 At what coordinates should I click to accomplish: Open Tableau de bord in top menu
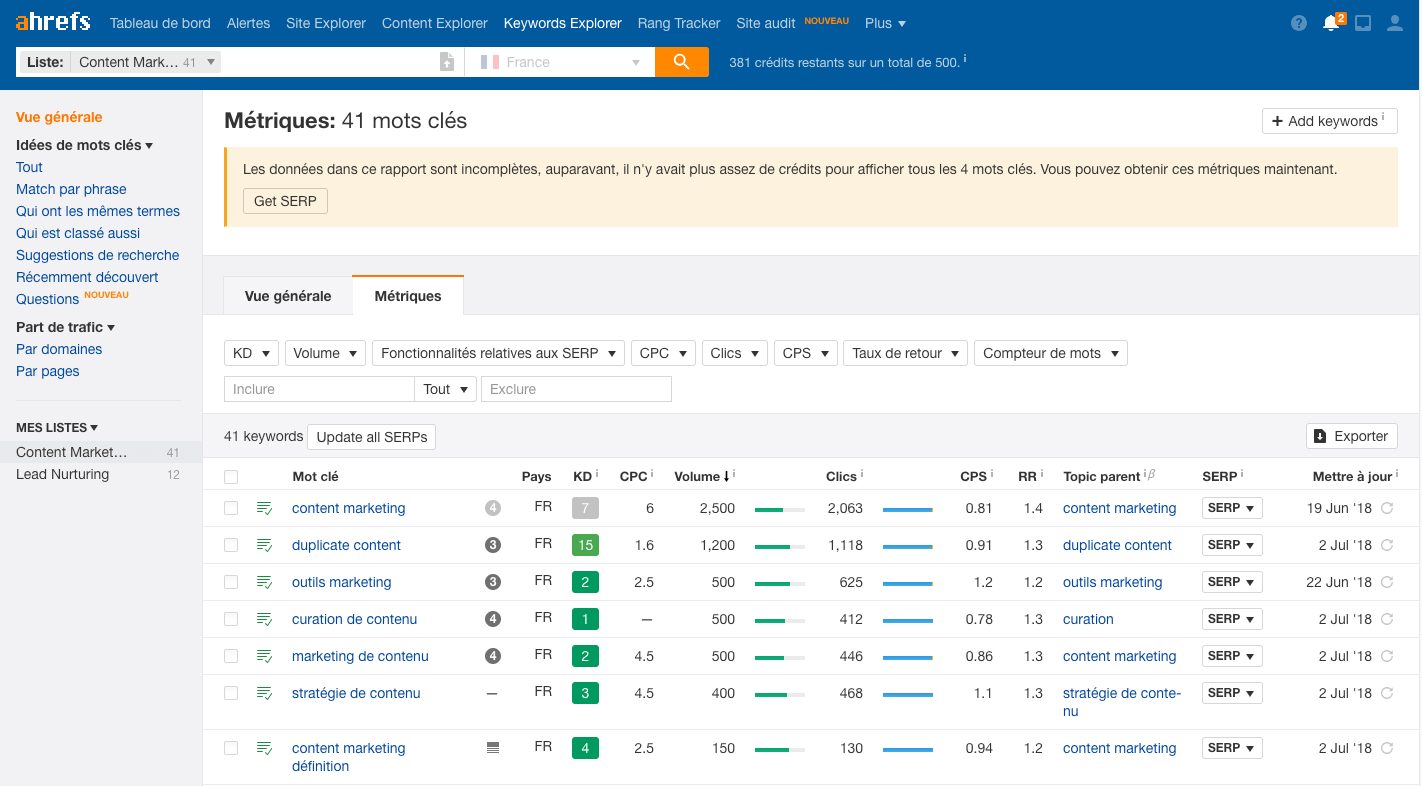click(x=160, y=23)
